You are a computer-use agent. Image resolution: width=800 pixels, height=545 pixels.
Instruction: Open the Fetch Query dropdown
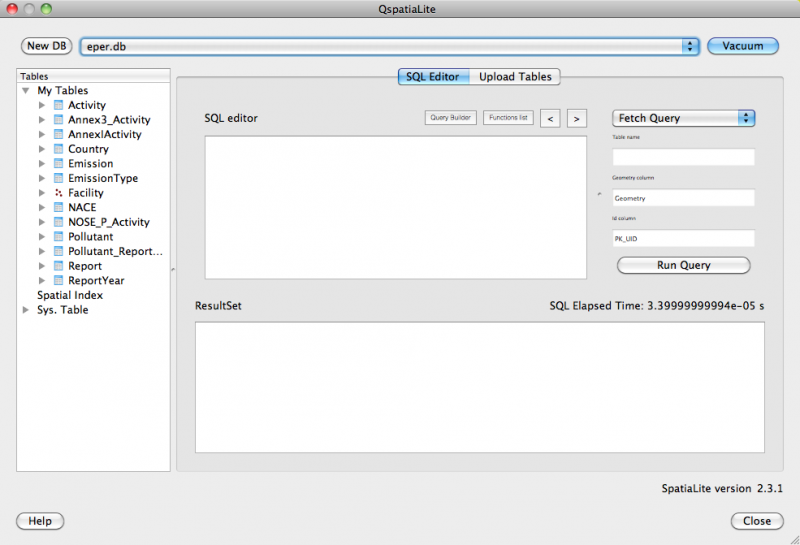(x=683, y=118)
